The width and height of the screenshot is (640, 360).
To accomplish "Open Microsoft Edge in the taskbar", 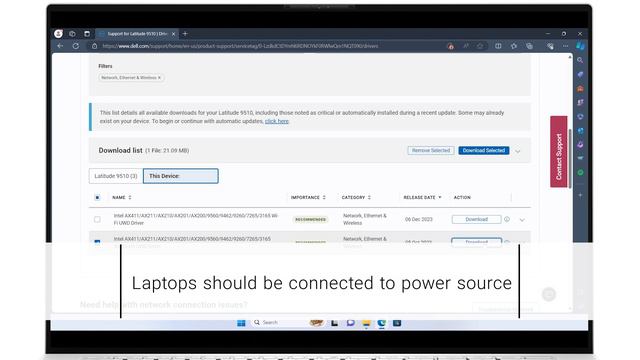I will pos(382,323).
